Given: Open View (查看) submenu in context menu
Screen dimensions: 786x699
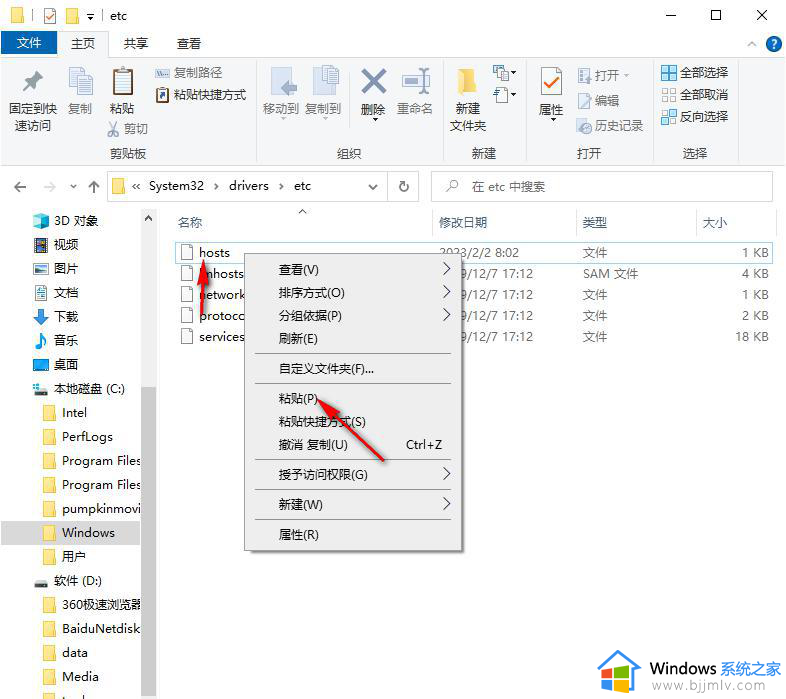Looking at the screenshot, I should pyautogui.click(x=353, y=270).
